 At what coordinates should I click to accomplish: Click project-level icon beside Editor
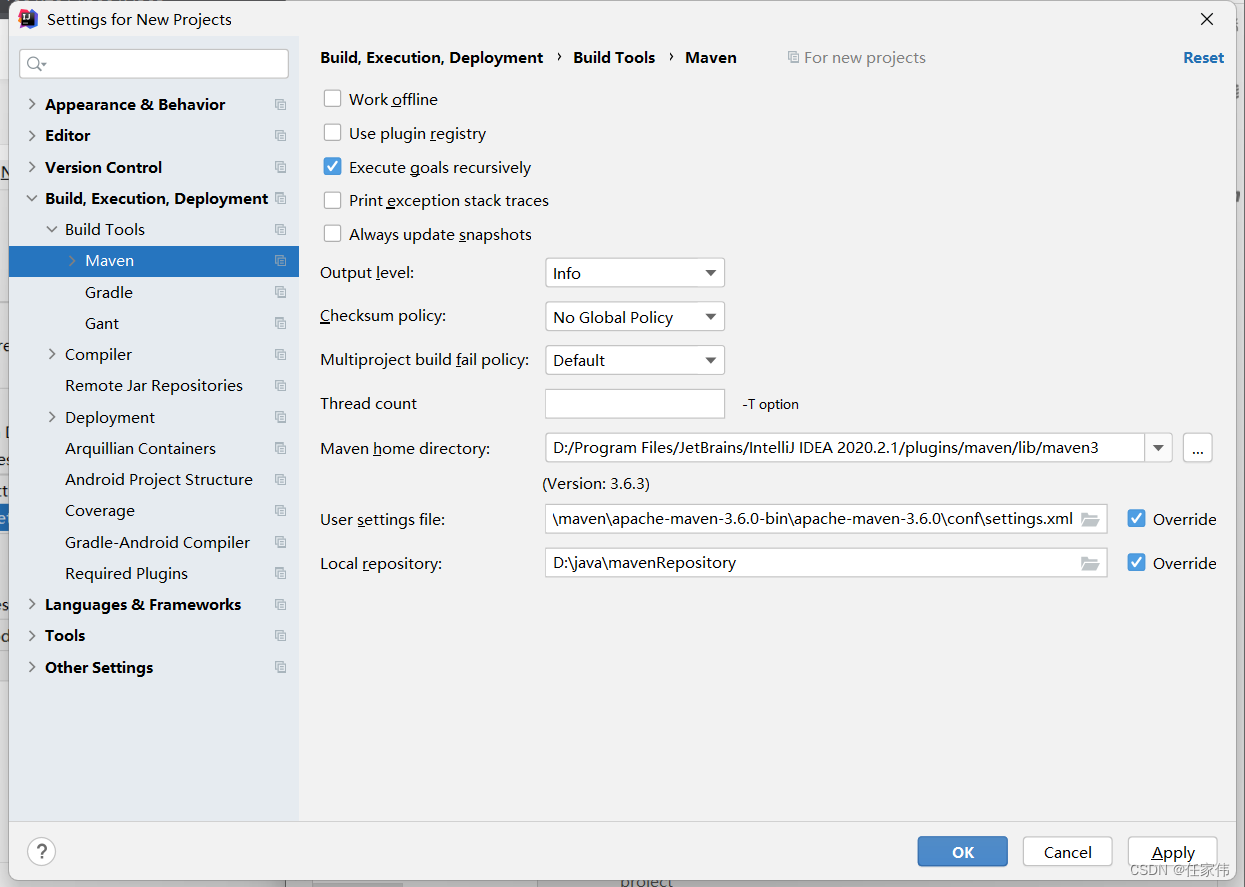point(280,136)
